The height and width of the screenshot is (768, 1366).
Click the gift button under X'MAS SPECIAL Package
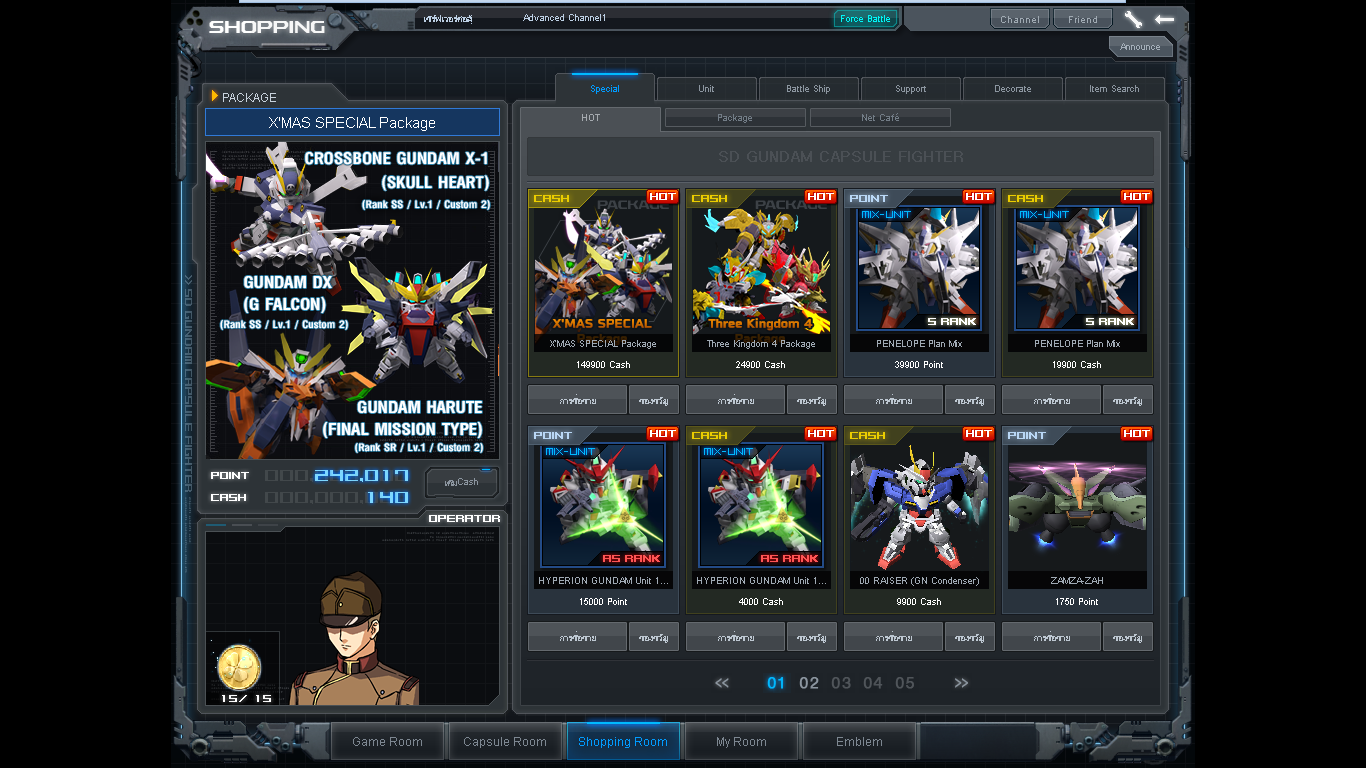coord(654,400)
